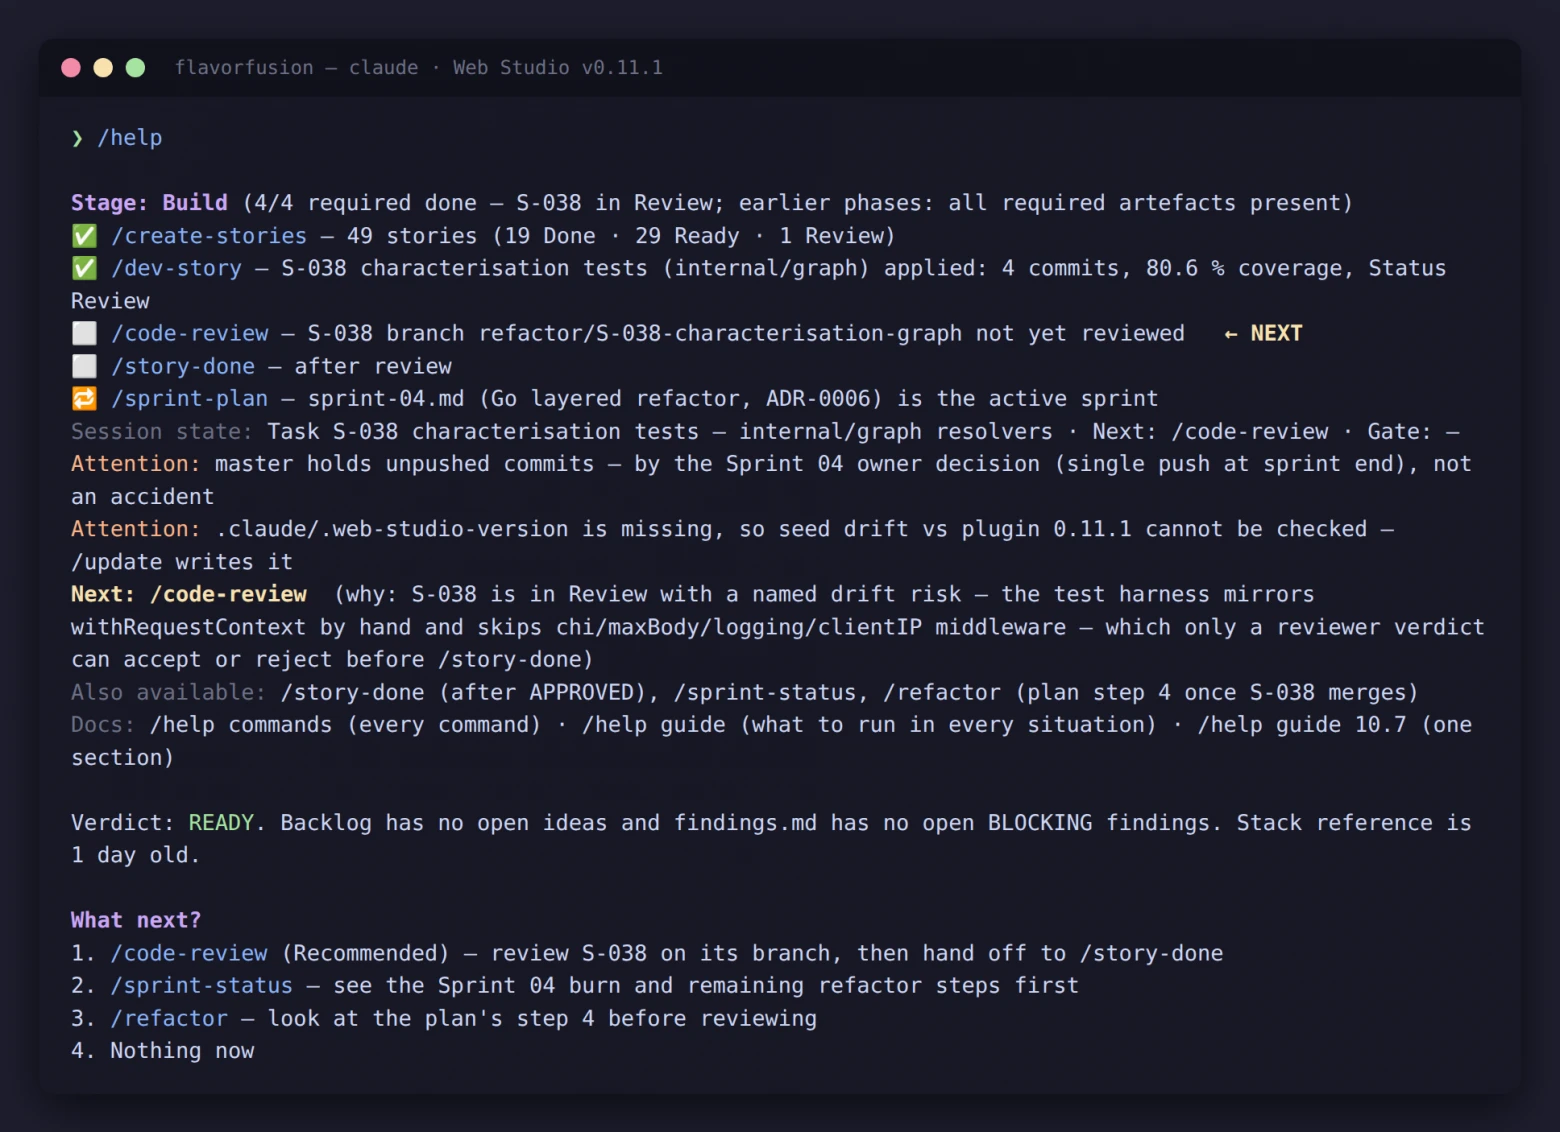This screenshot has height=1132, width=1560.
Task: Click the green check icon beside /create-stories
Action: (84, 236)
